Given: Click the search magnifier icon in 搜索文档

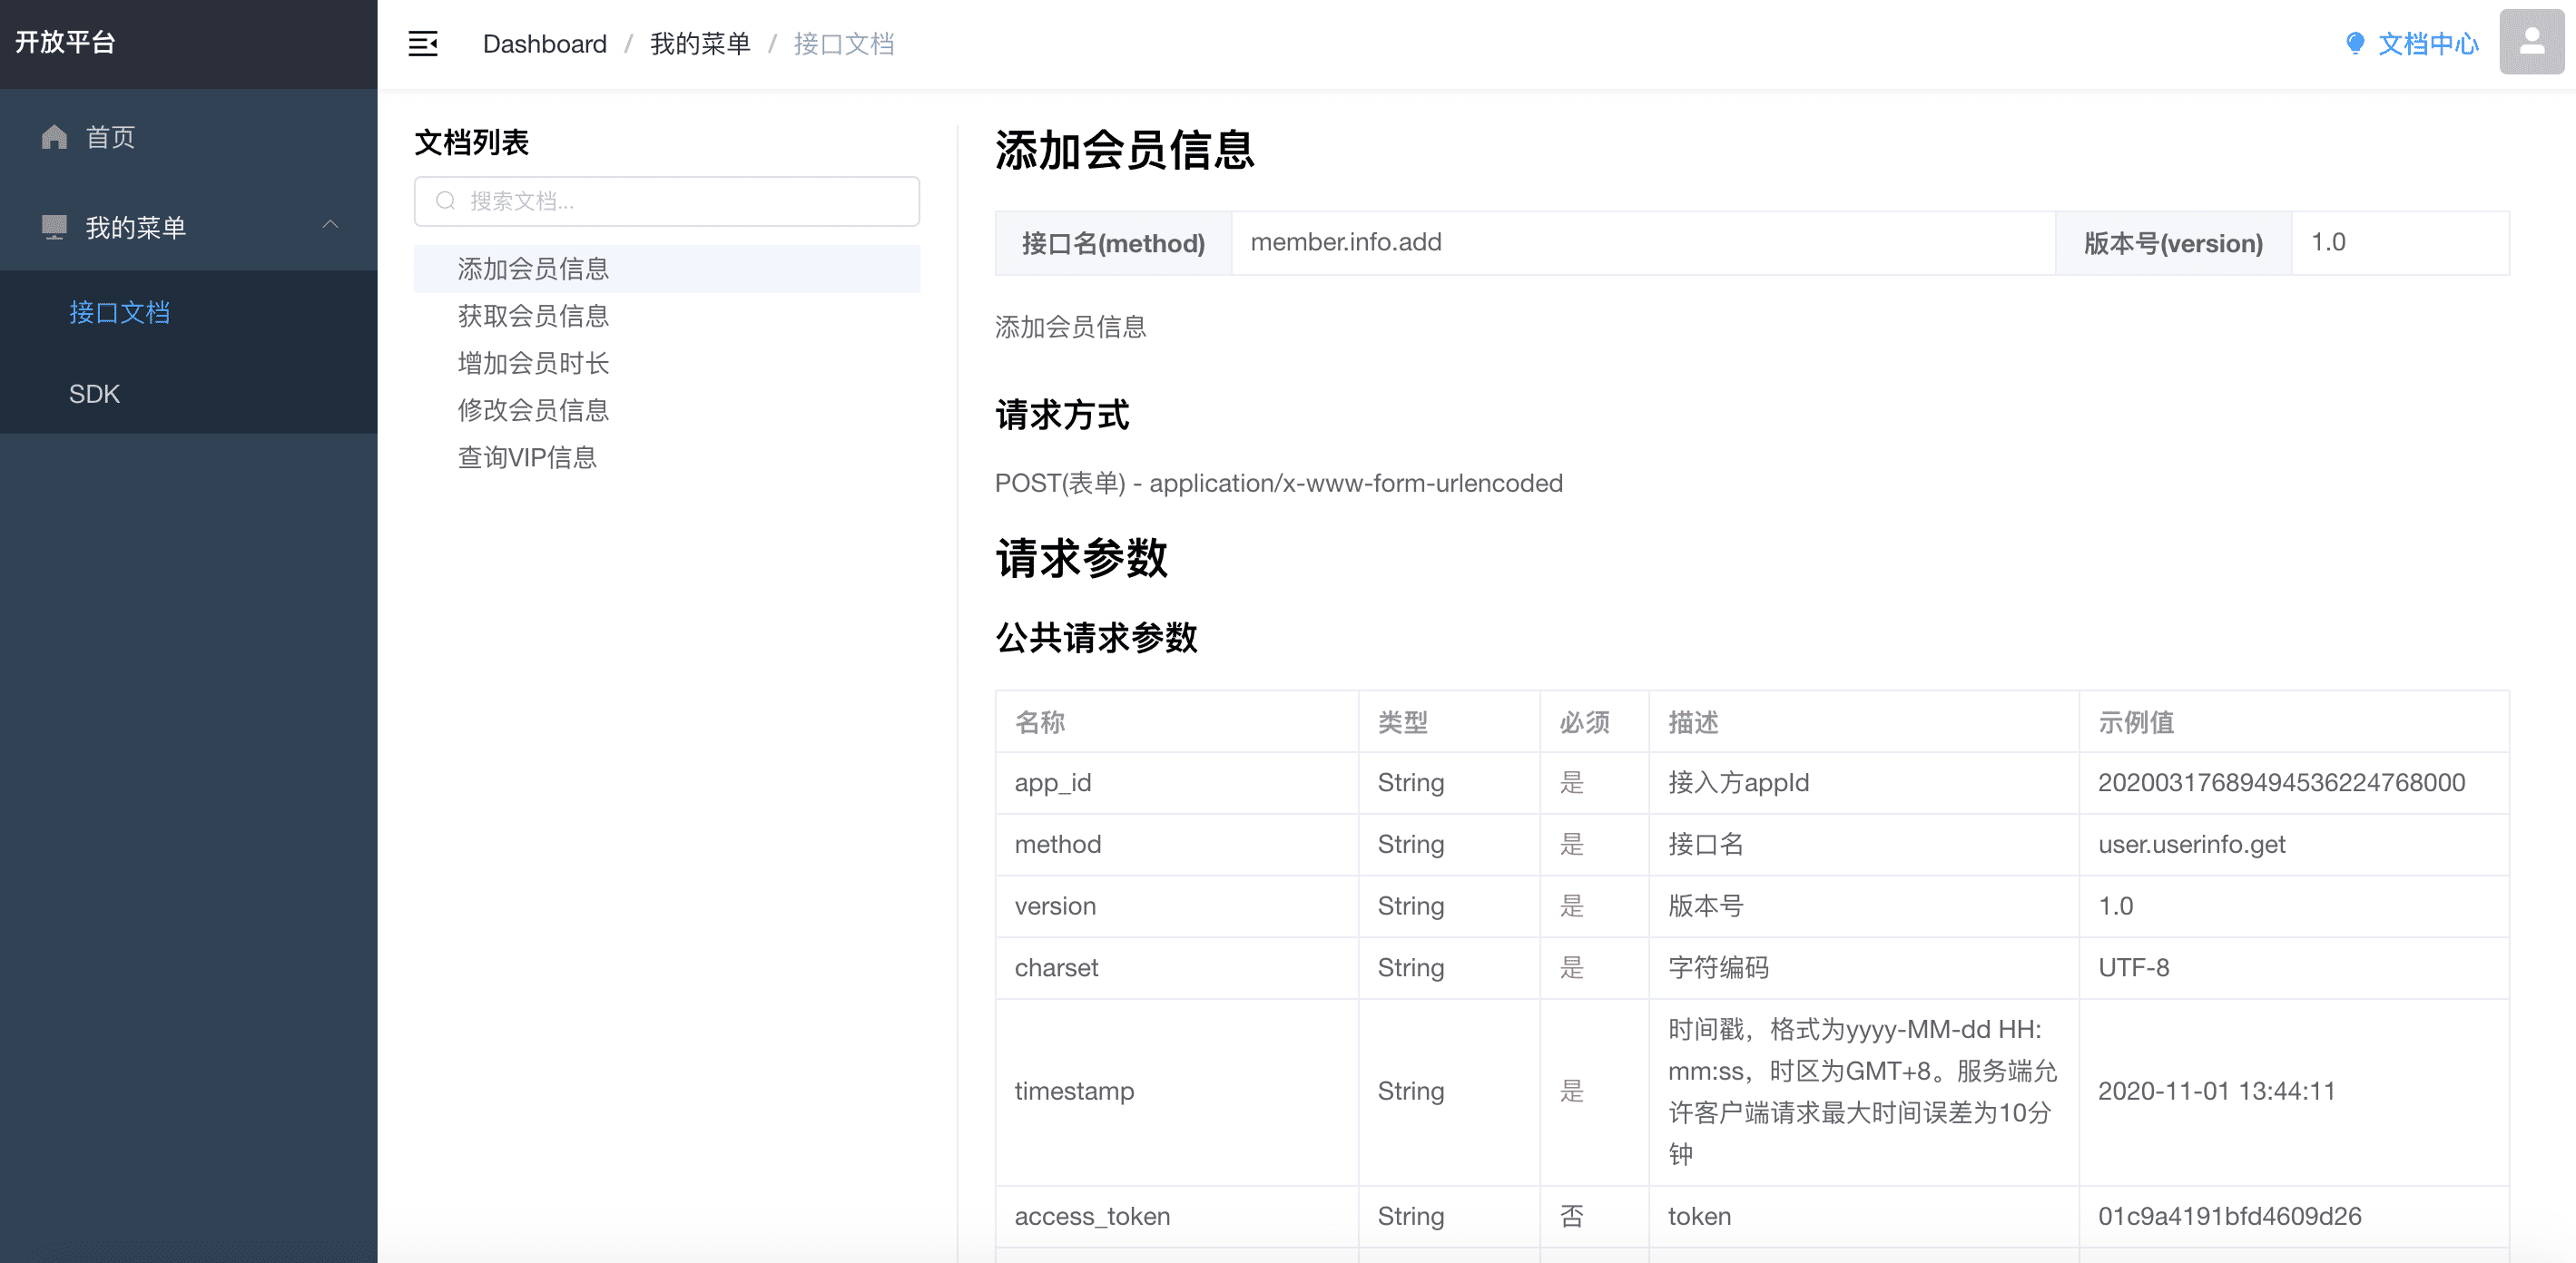Looking at the screenshot, I should pos(446,201).
